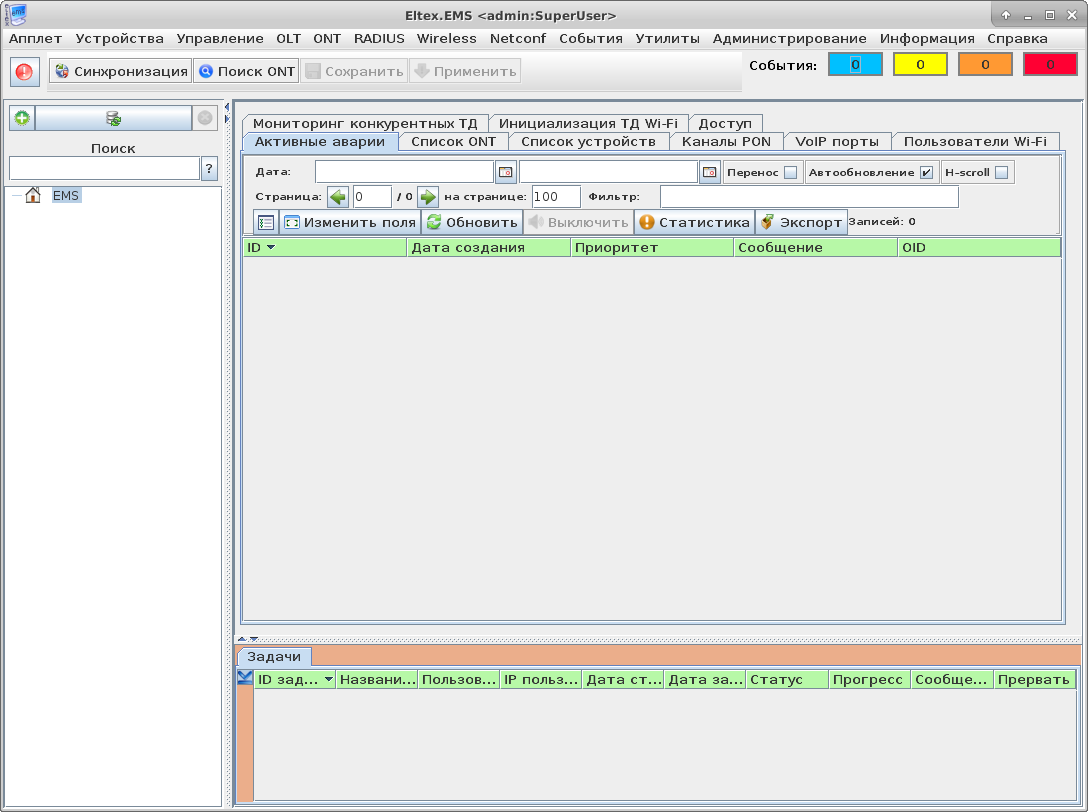The width and height of the screenshot is (1088, 812).
Task: Open the second date calendar picker
Action: pos(709,172)
